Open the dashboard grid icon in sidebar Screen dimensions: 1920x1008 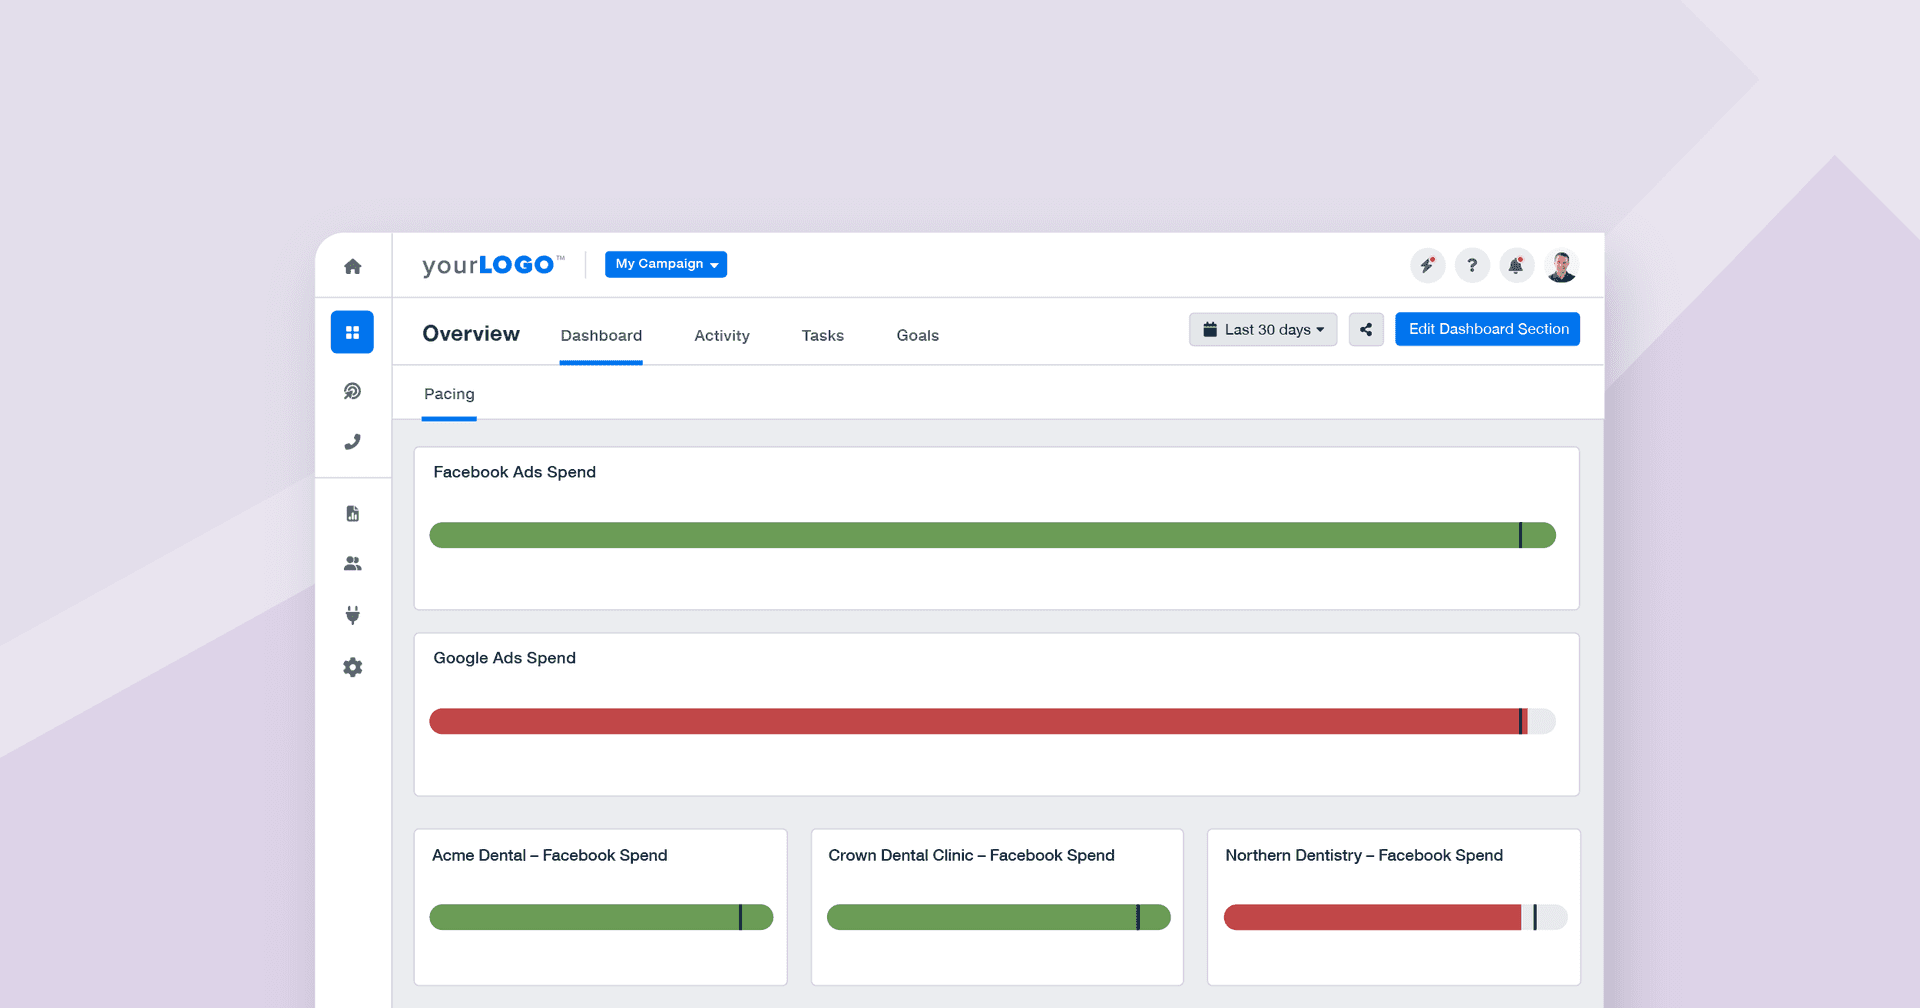coord(352,332)
